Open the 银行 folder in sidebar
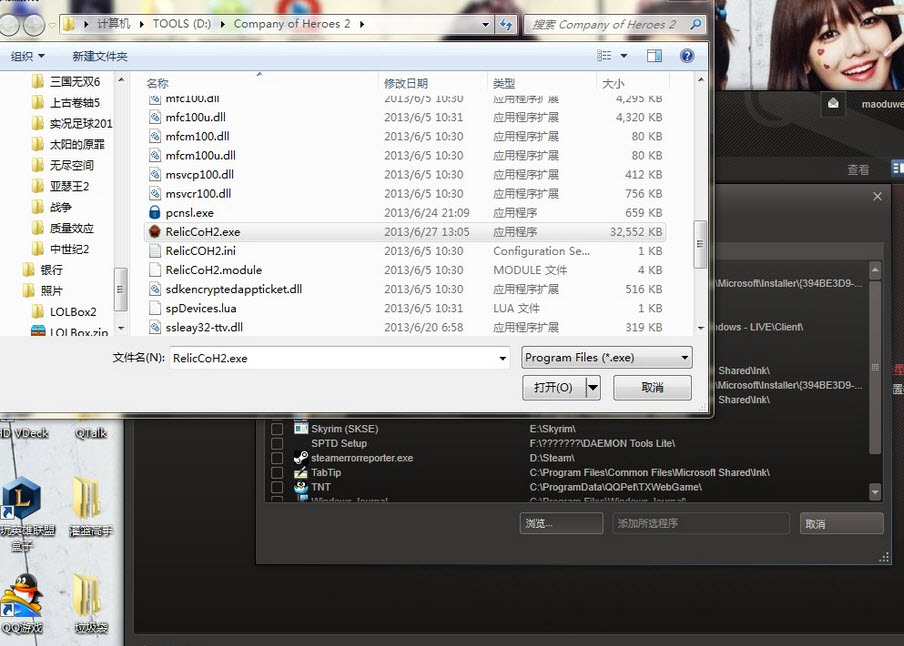 tap(43, 270)
